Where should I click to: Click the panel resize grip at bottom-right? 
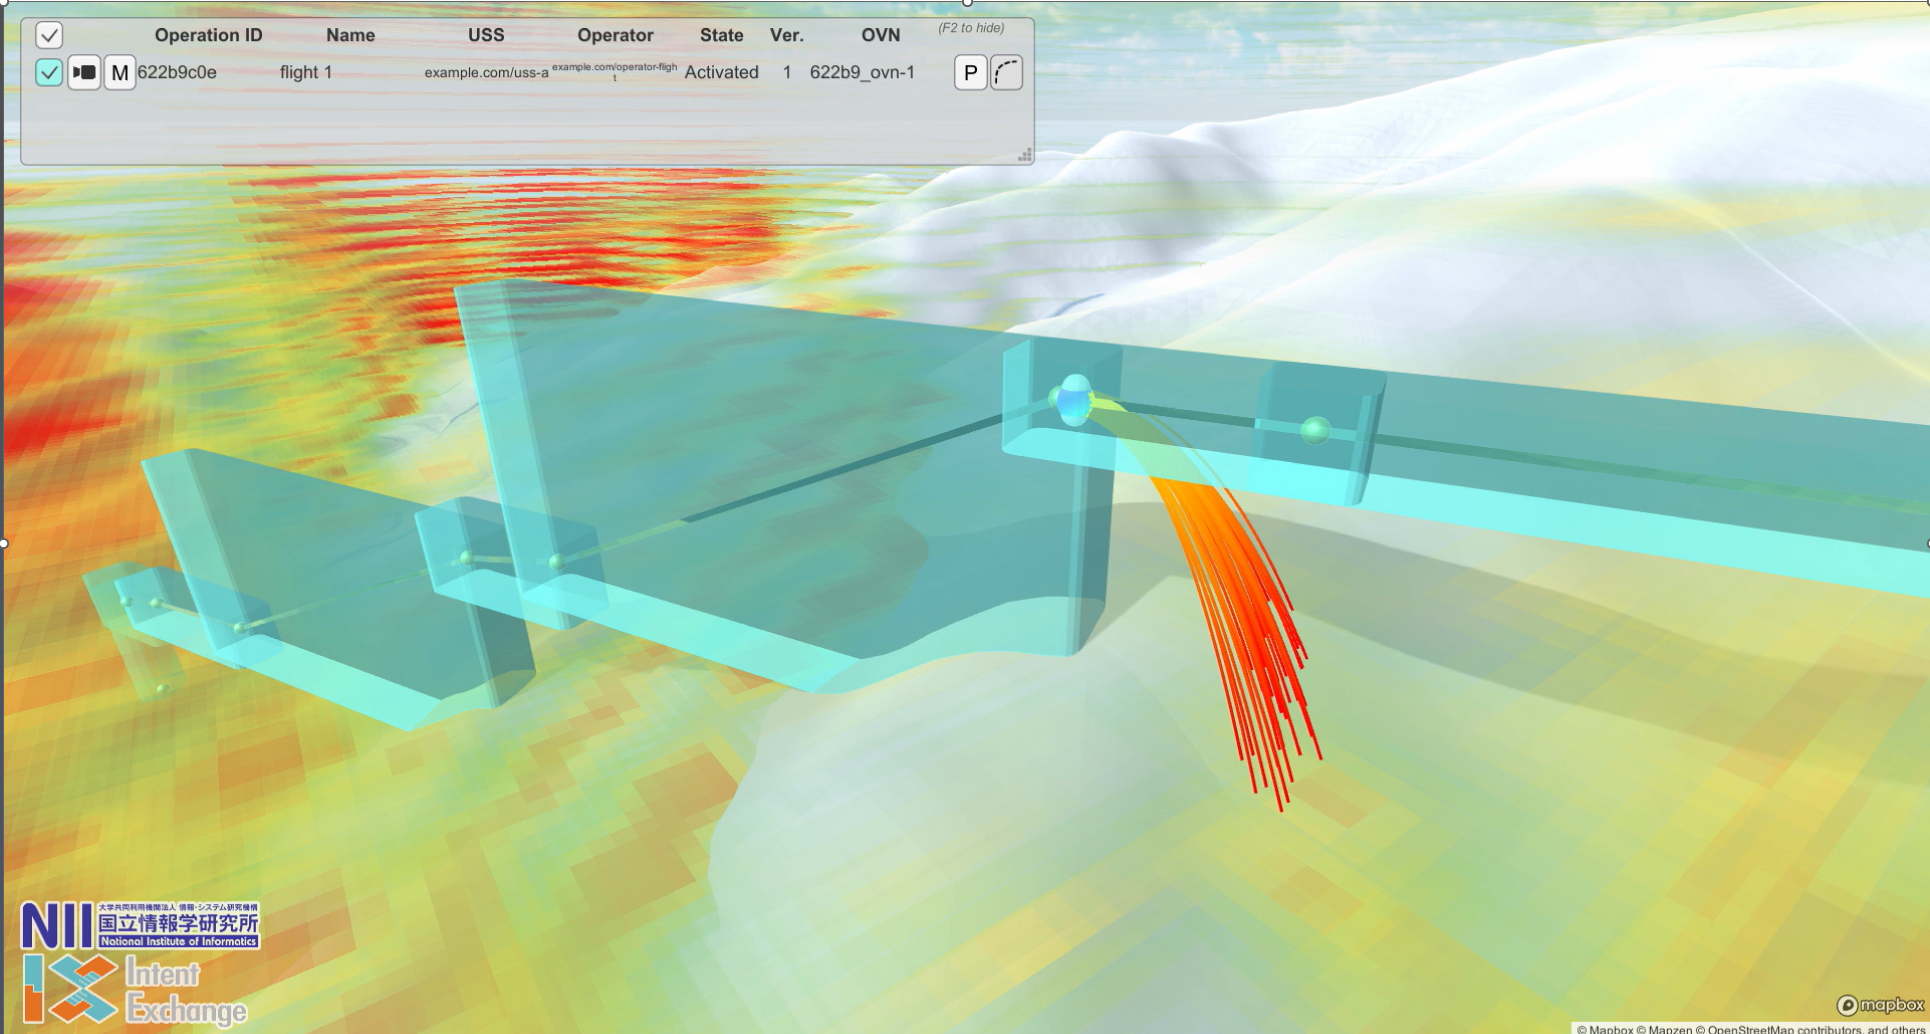click(1024, 155)
